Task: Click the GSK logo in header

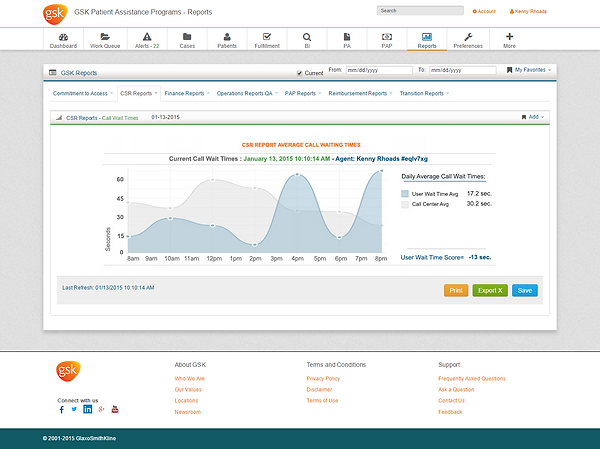Action: click(55, 14)
